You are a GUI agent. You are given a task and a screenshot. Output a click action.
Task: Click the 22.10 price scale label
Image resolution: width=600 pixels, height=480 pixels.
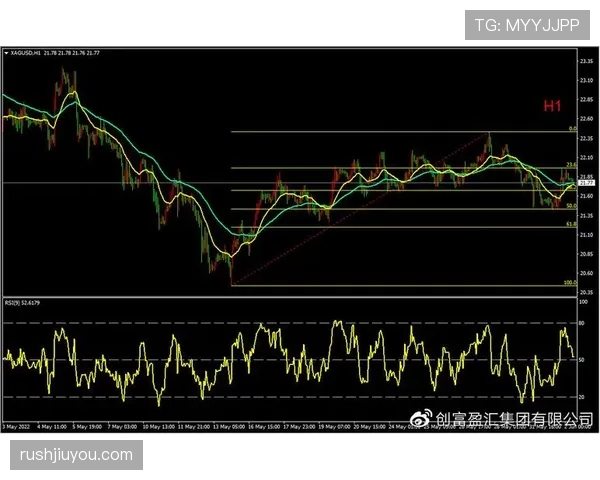point(586,157)
